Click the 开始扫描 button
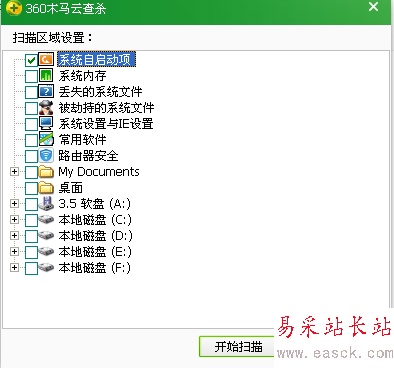This screenshot has height=368, width=394. (x=238, y=347)
